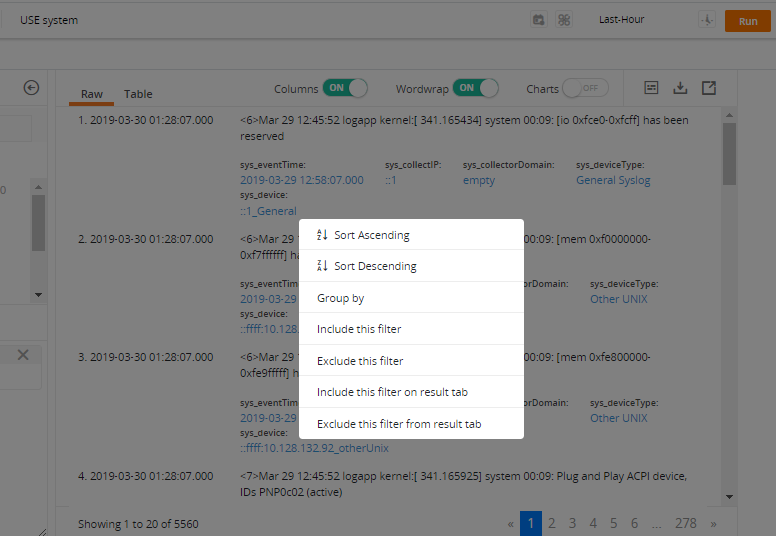Open the General Syslog device type link
This screenshot has width=776, height=536.
click(x=613, y=180)
